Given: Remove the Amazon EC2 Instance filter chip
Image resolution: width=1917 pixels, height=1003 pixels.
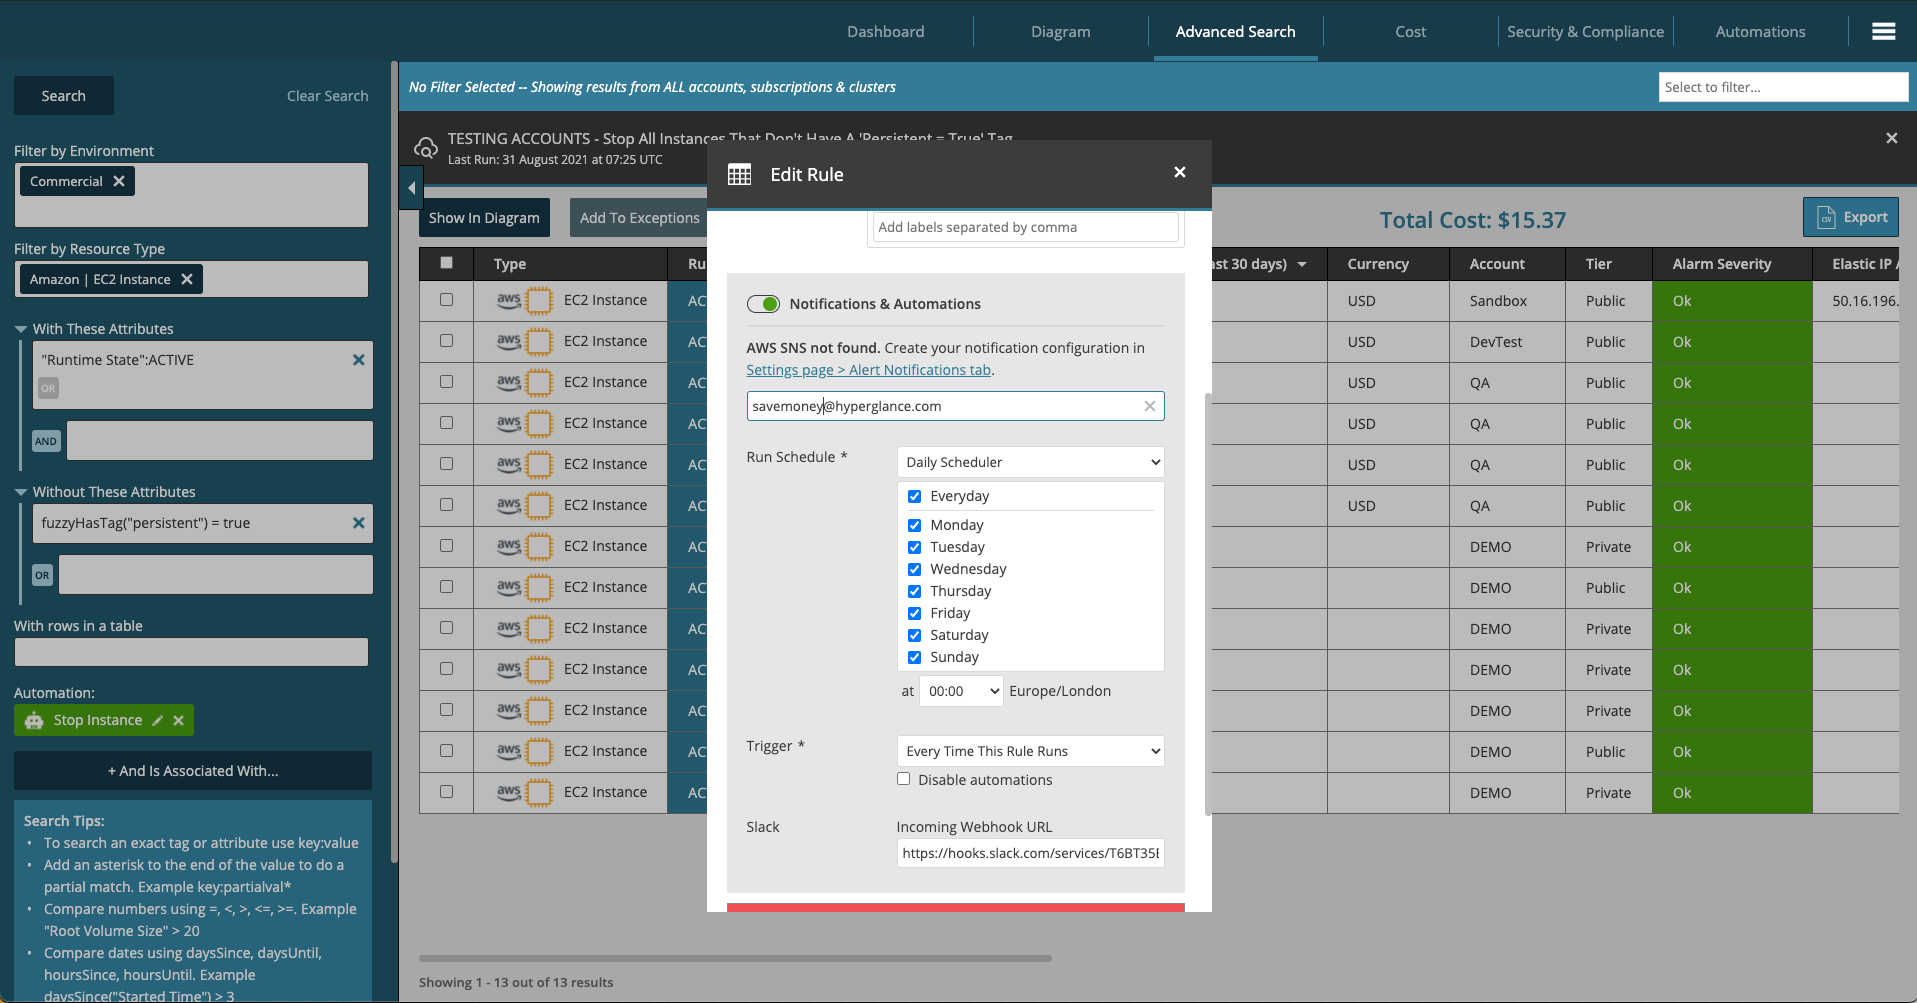Looking at the screenshot, I should (x=187, y=279).
